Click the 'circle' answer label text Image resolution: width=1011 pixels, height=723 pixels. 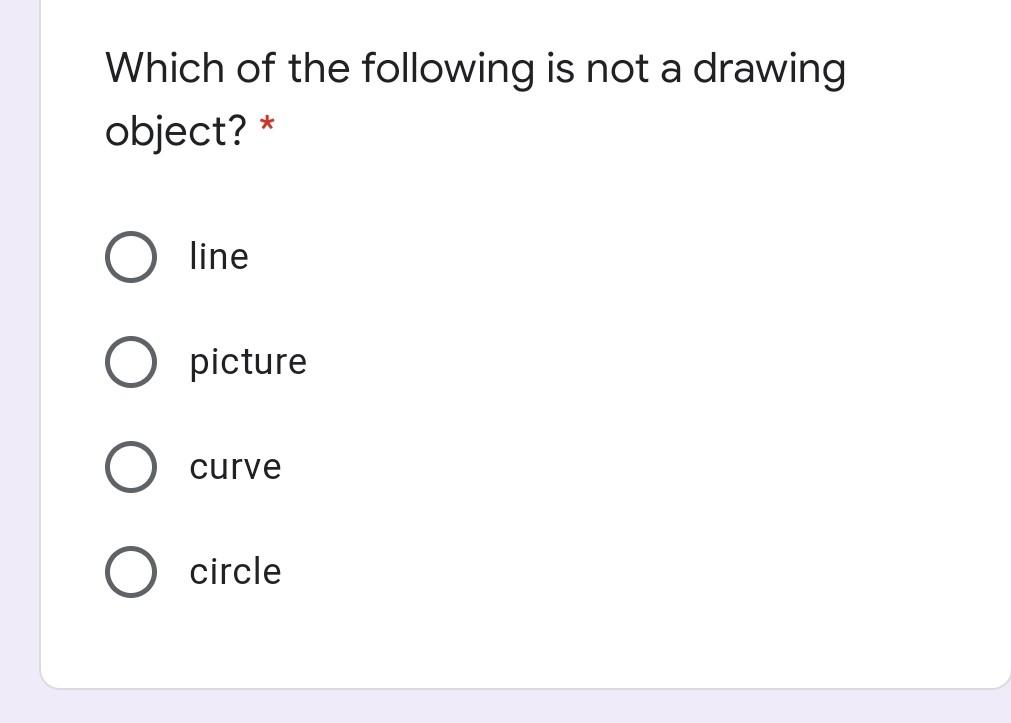[x=235, y=571]
